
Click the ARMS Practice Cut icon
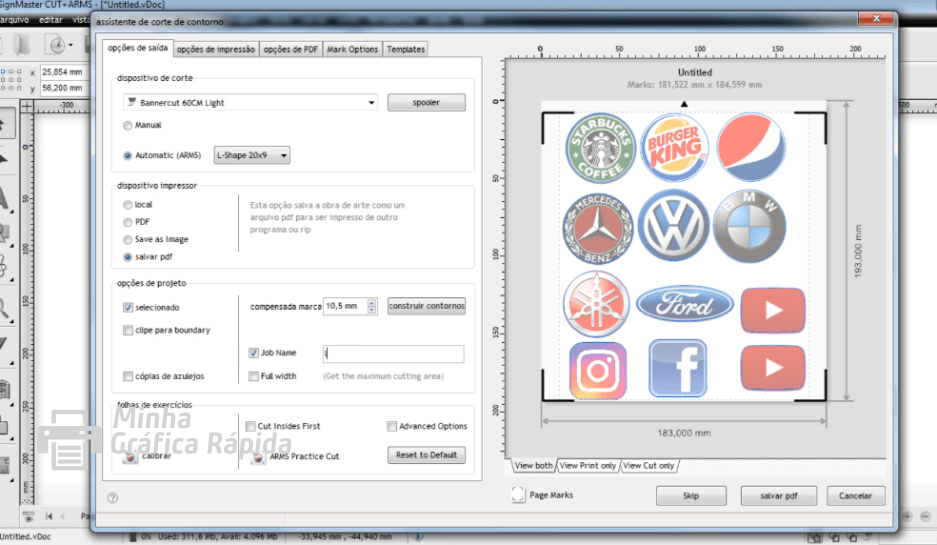tap(258, 457)
